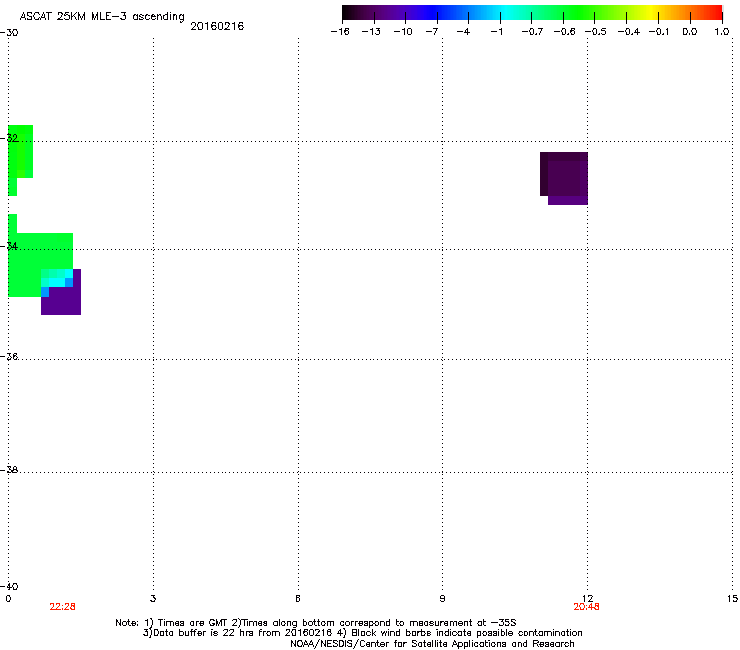Click the note line 'Times are GMT'

click(x=316, y=623)
